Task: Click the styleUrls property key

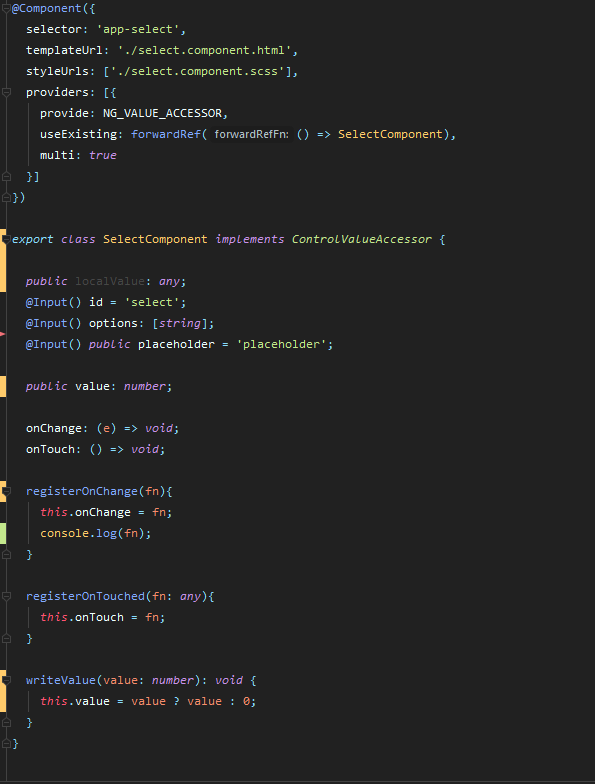Action: (57, 72)
